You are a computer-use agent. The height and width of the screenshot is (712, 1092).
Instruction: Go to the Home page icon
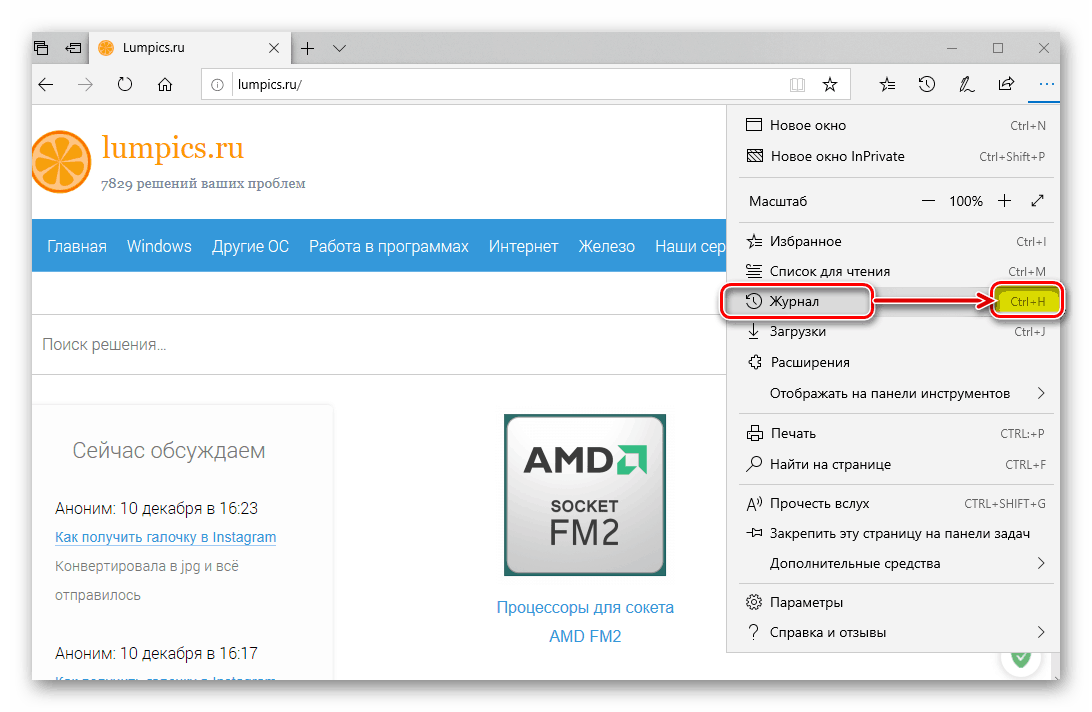pos(166,85)
